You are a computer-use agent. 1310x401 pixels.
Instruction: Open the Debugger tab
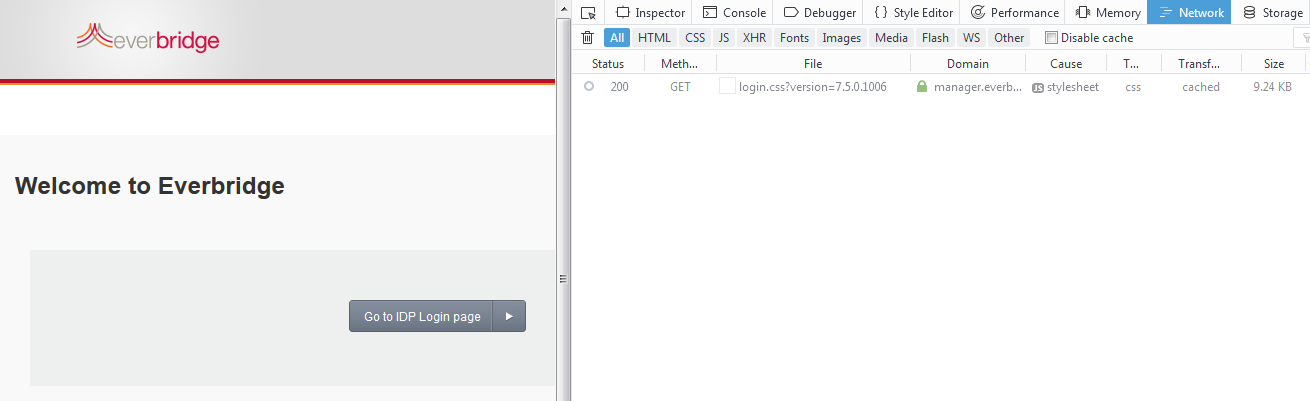(x=819, y=13)
